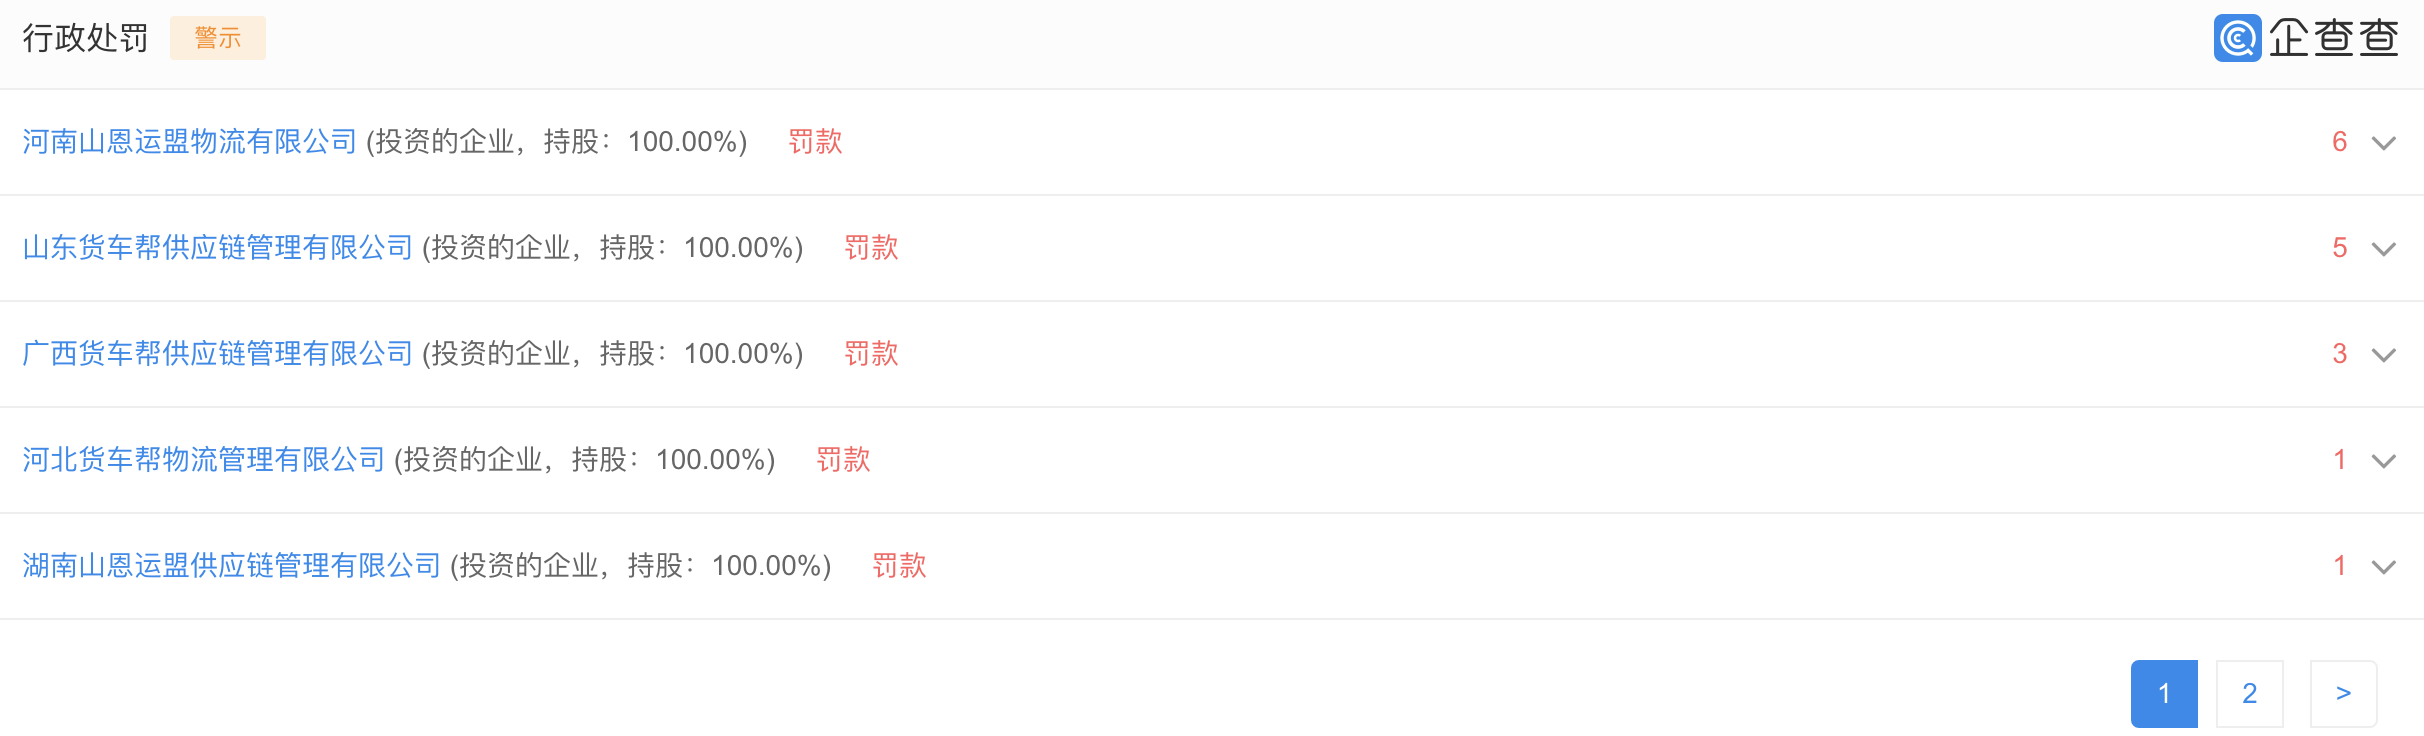2424x736 pixels.
Task: Click the count 5 for 山东货车帮
Action: 2340,248
